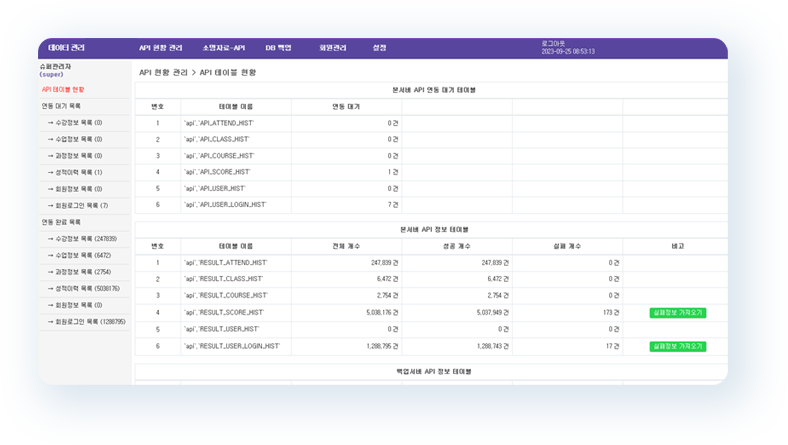Click 실패정보 가져오기 for RESULT_SCORE_HIST row

(677, 312)
